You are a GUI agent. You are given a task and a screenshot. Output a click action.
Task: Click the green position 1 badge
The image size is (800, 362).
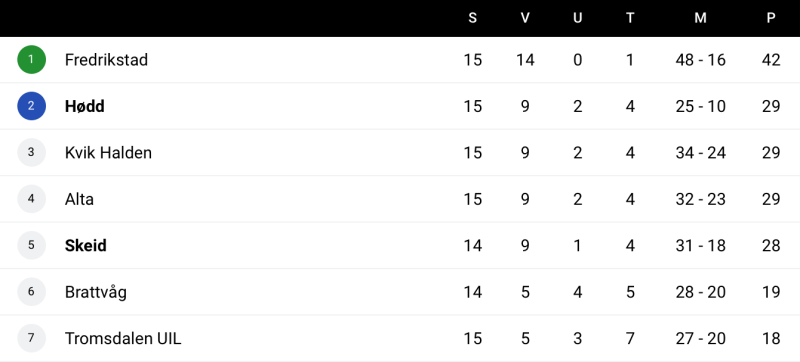tap(31, 60)
